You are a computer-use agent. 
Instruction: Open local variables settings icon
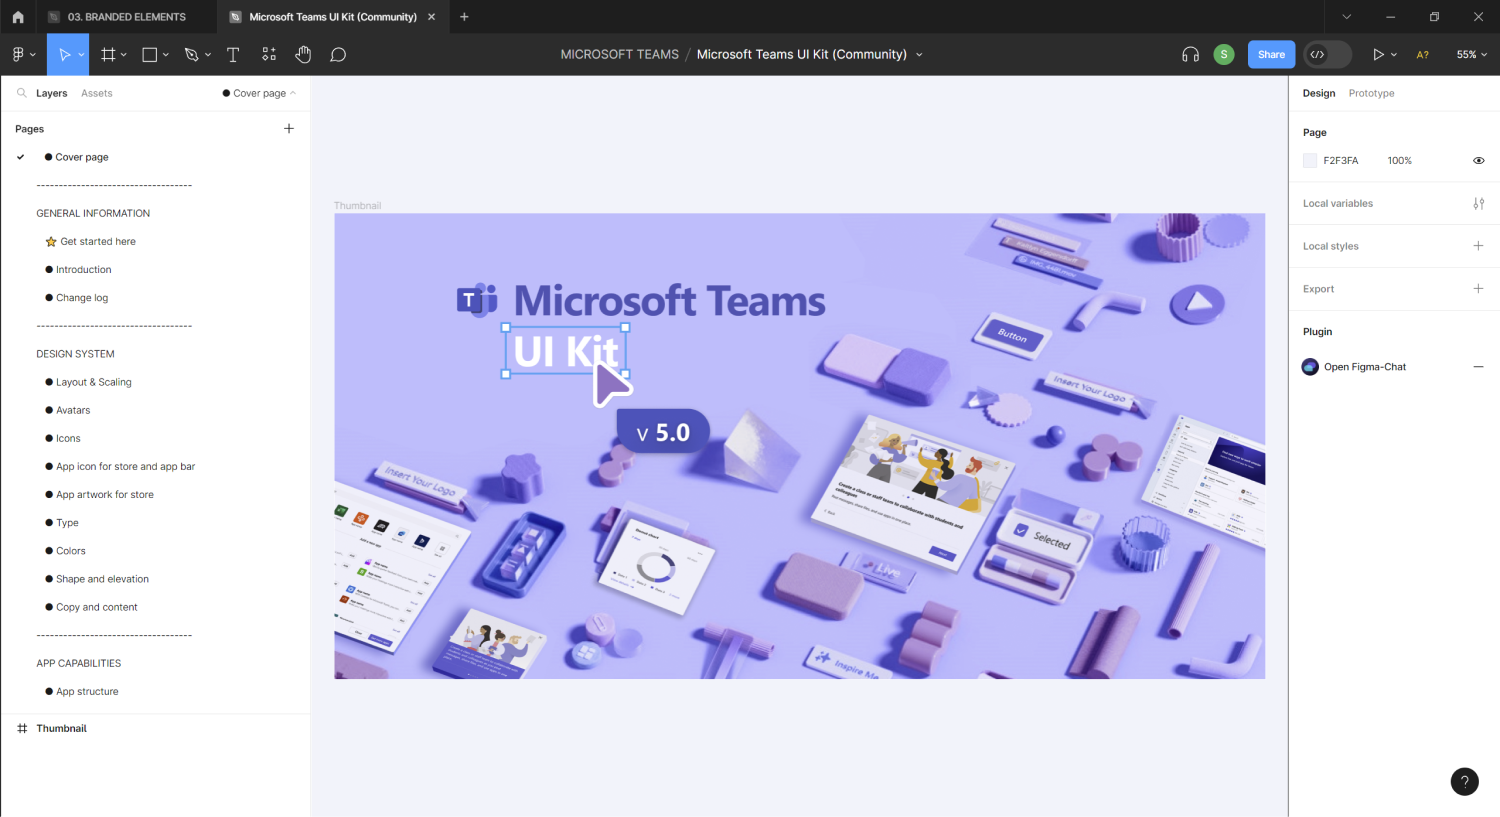(x=1479, y=203)
